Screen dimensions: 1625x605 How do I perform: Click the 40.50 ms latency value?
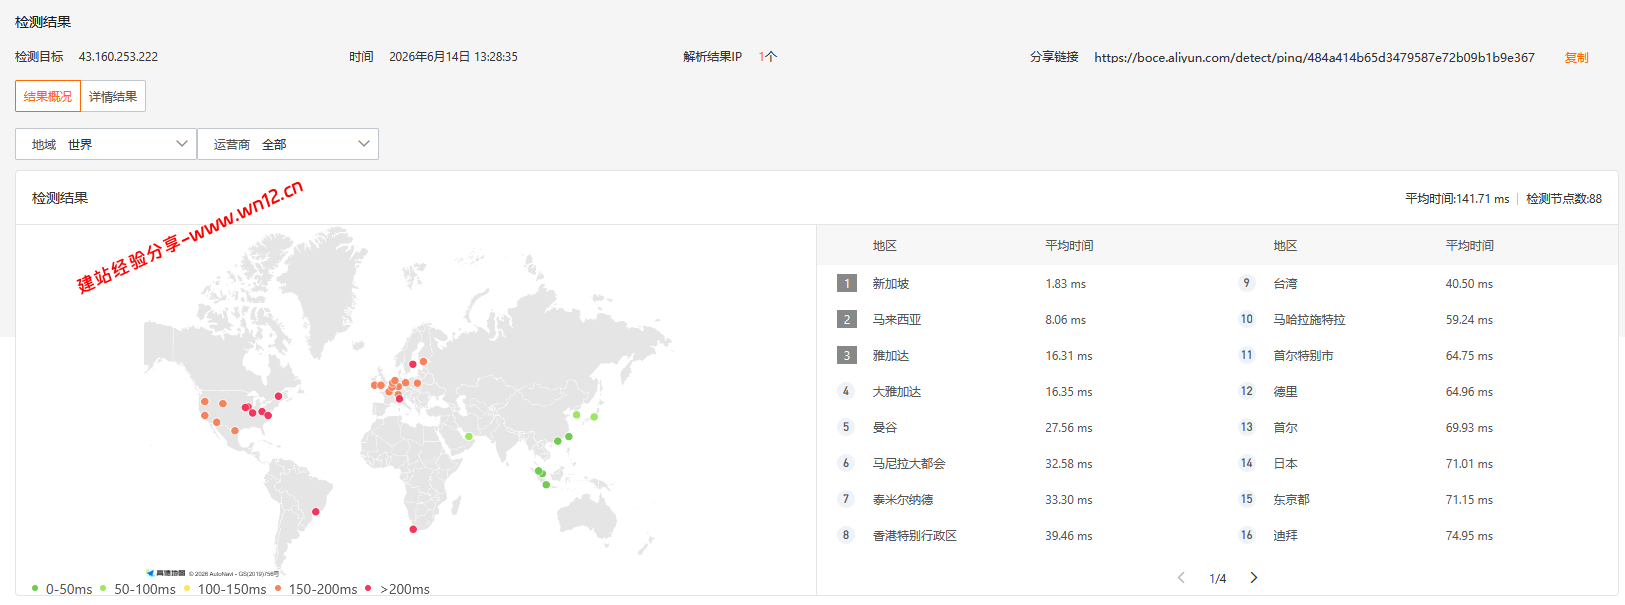(1469, 284)
